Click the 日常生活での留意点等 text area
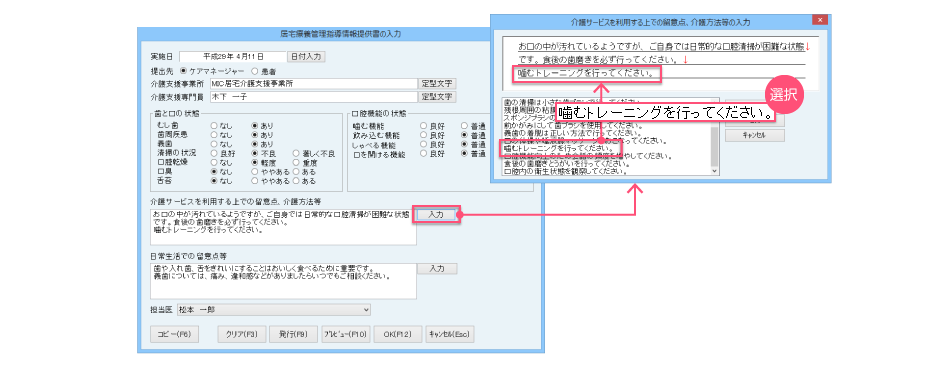Image resolution: width=930 pixels, height=369 pixels. coord(284,281)
